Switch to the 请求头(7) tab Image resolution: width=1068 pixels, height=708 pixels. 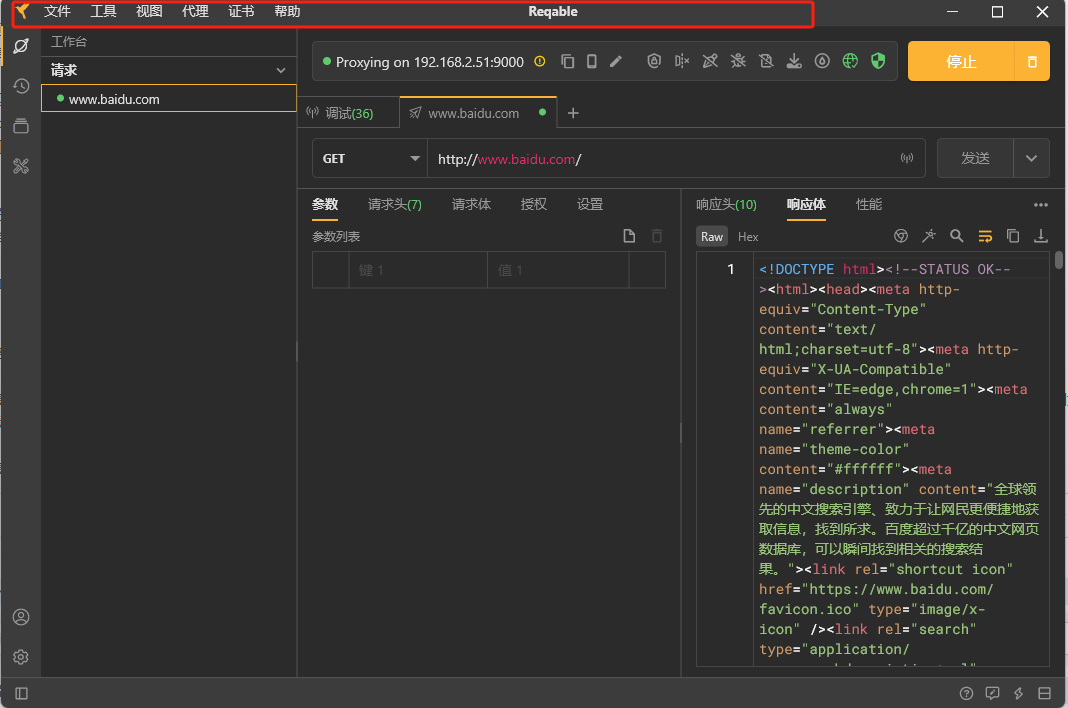point(394,204)
